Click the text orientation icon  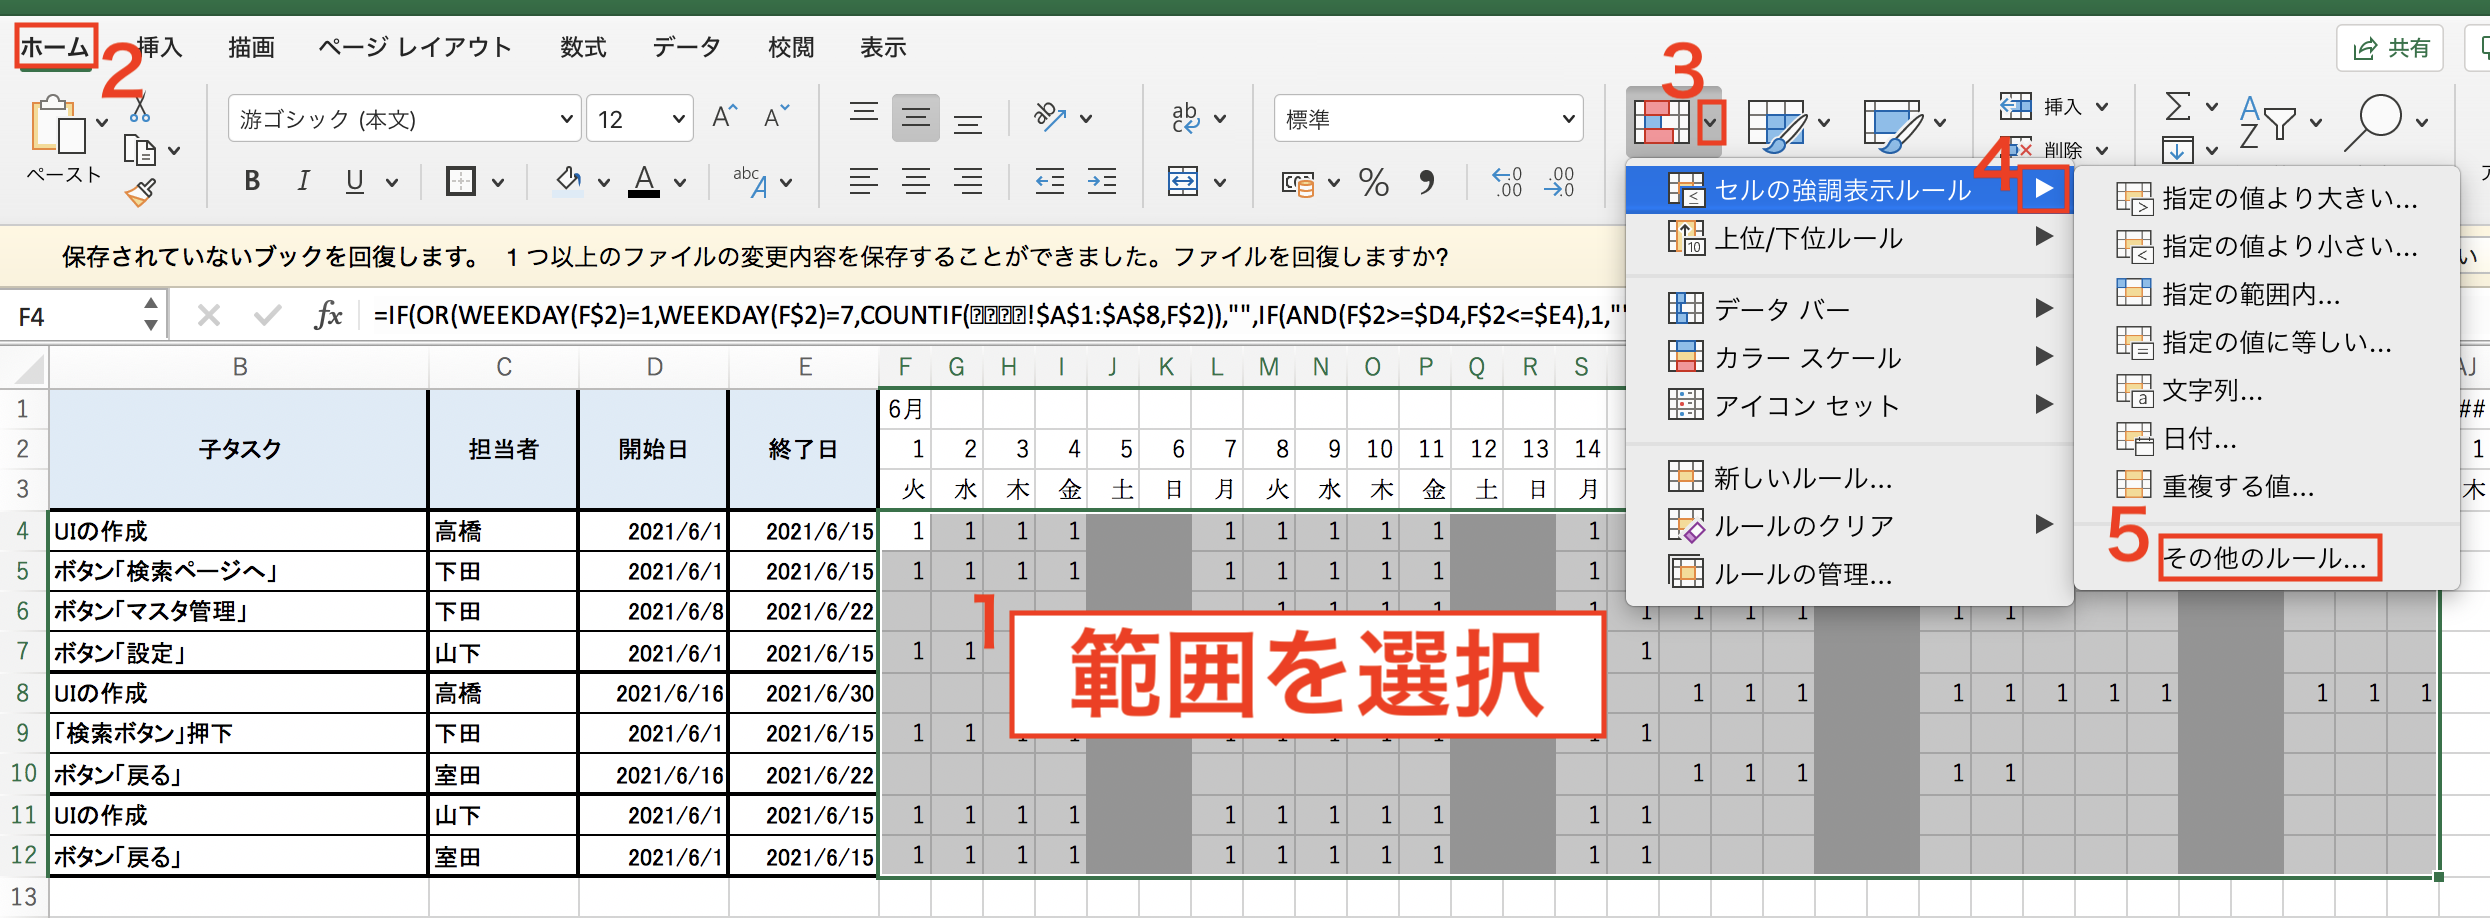[1050, 117]
